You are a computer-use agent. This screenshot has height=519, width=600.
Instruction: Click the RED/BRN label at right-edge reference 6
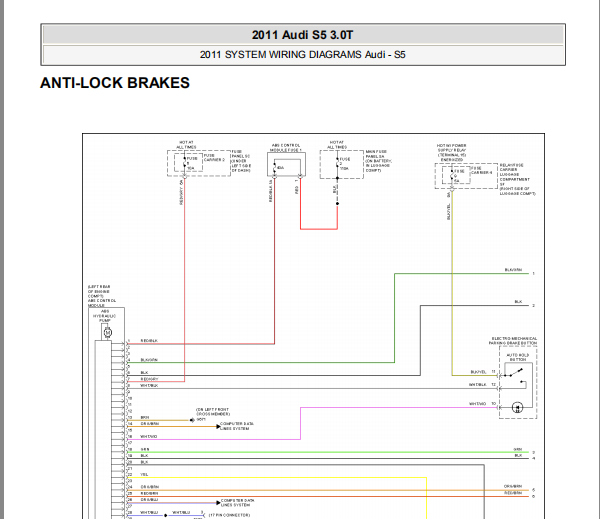pyautogui.click(x=513, y=493)
